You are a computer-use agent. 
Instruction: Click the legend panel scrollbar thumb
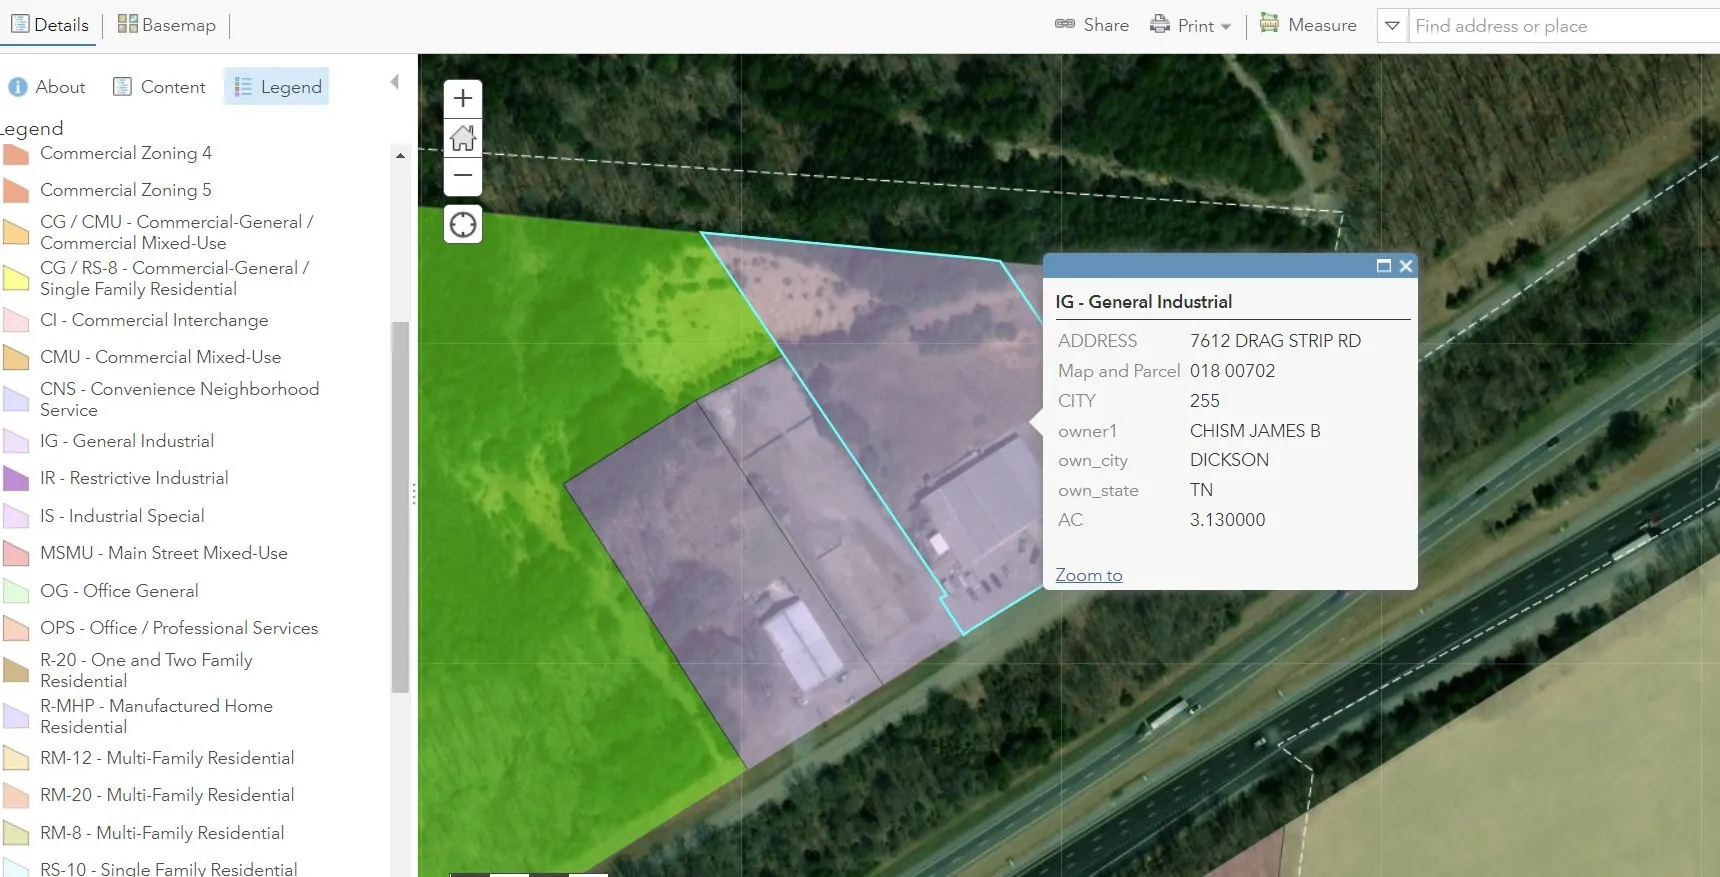400,507
